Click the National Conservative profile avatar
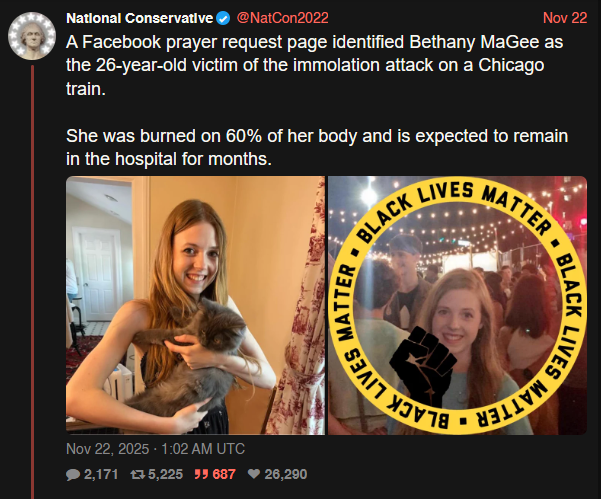Image resolution: width=601 pixels, height=499 pixels. pyautogui.click(x=32, y=35)
